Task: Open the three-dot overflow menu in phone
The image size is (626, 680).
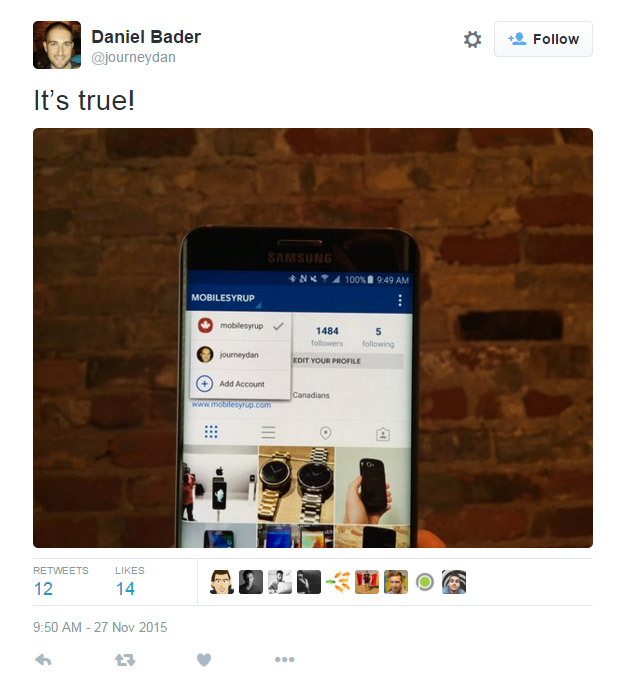Action: [x=400, y=300]
